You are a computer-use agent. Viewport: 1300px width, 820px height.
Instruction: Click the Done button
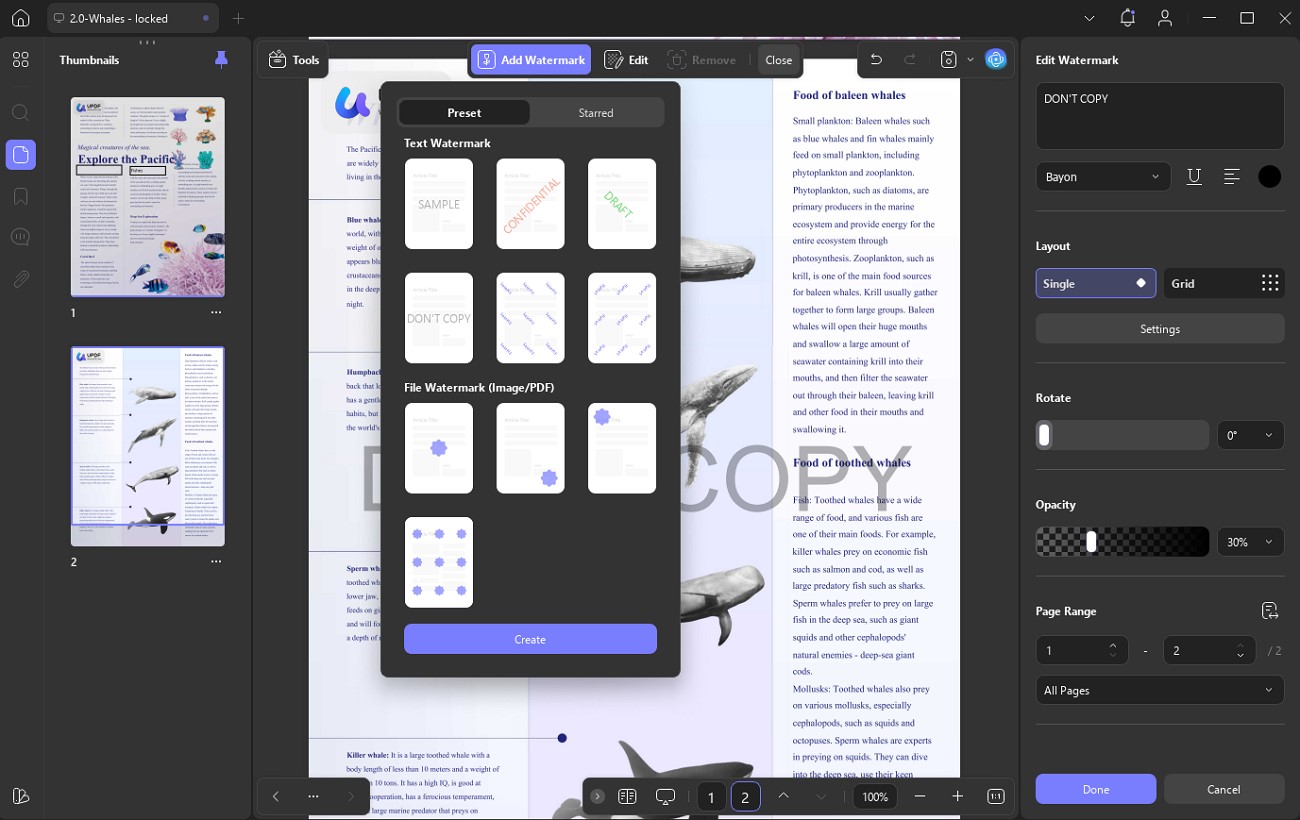tap(1096, 789)
